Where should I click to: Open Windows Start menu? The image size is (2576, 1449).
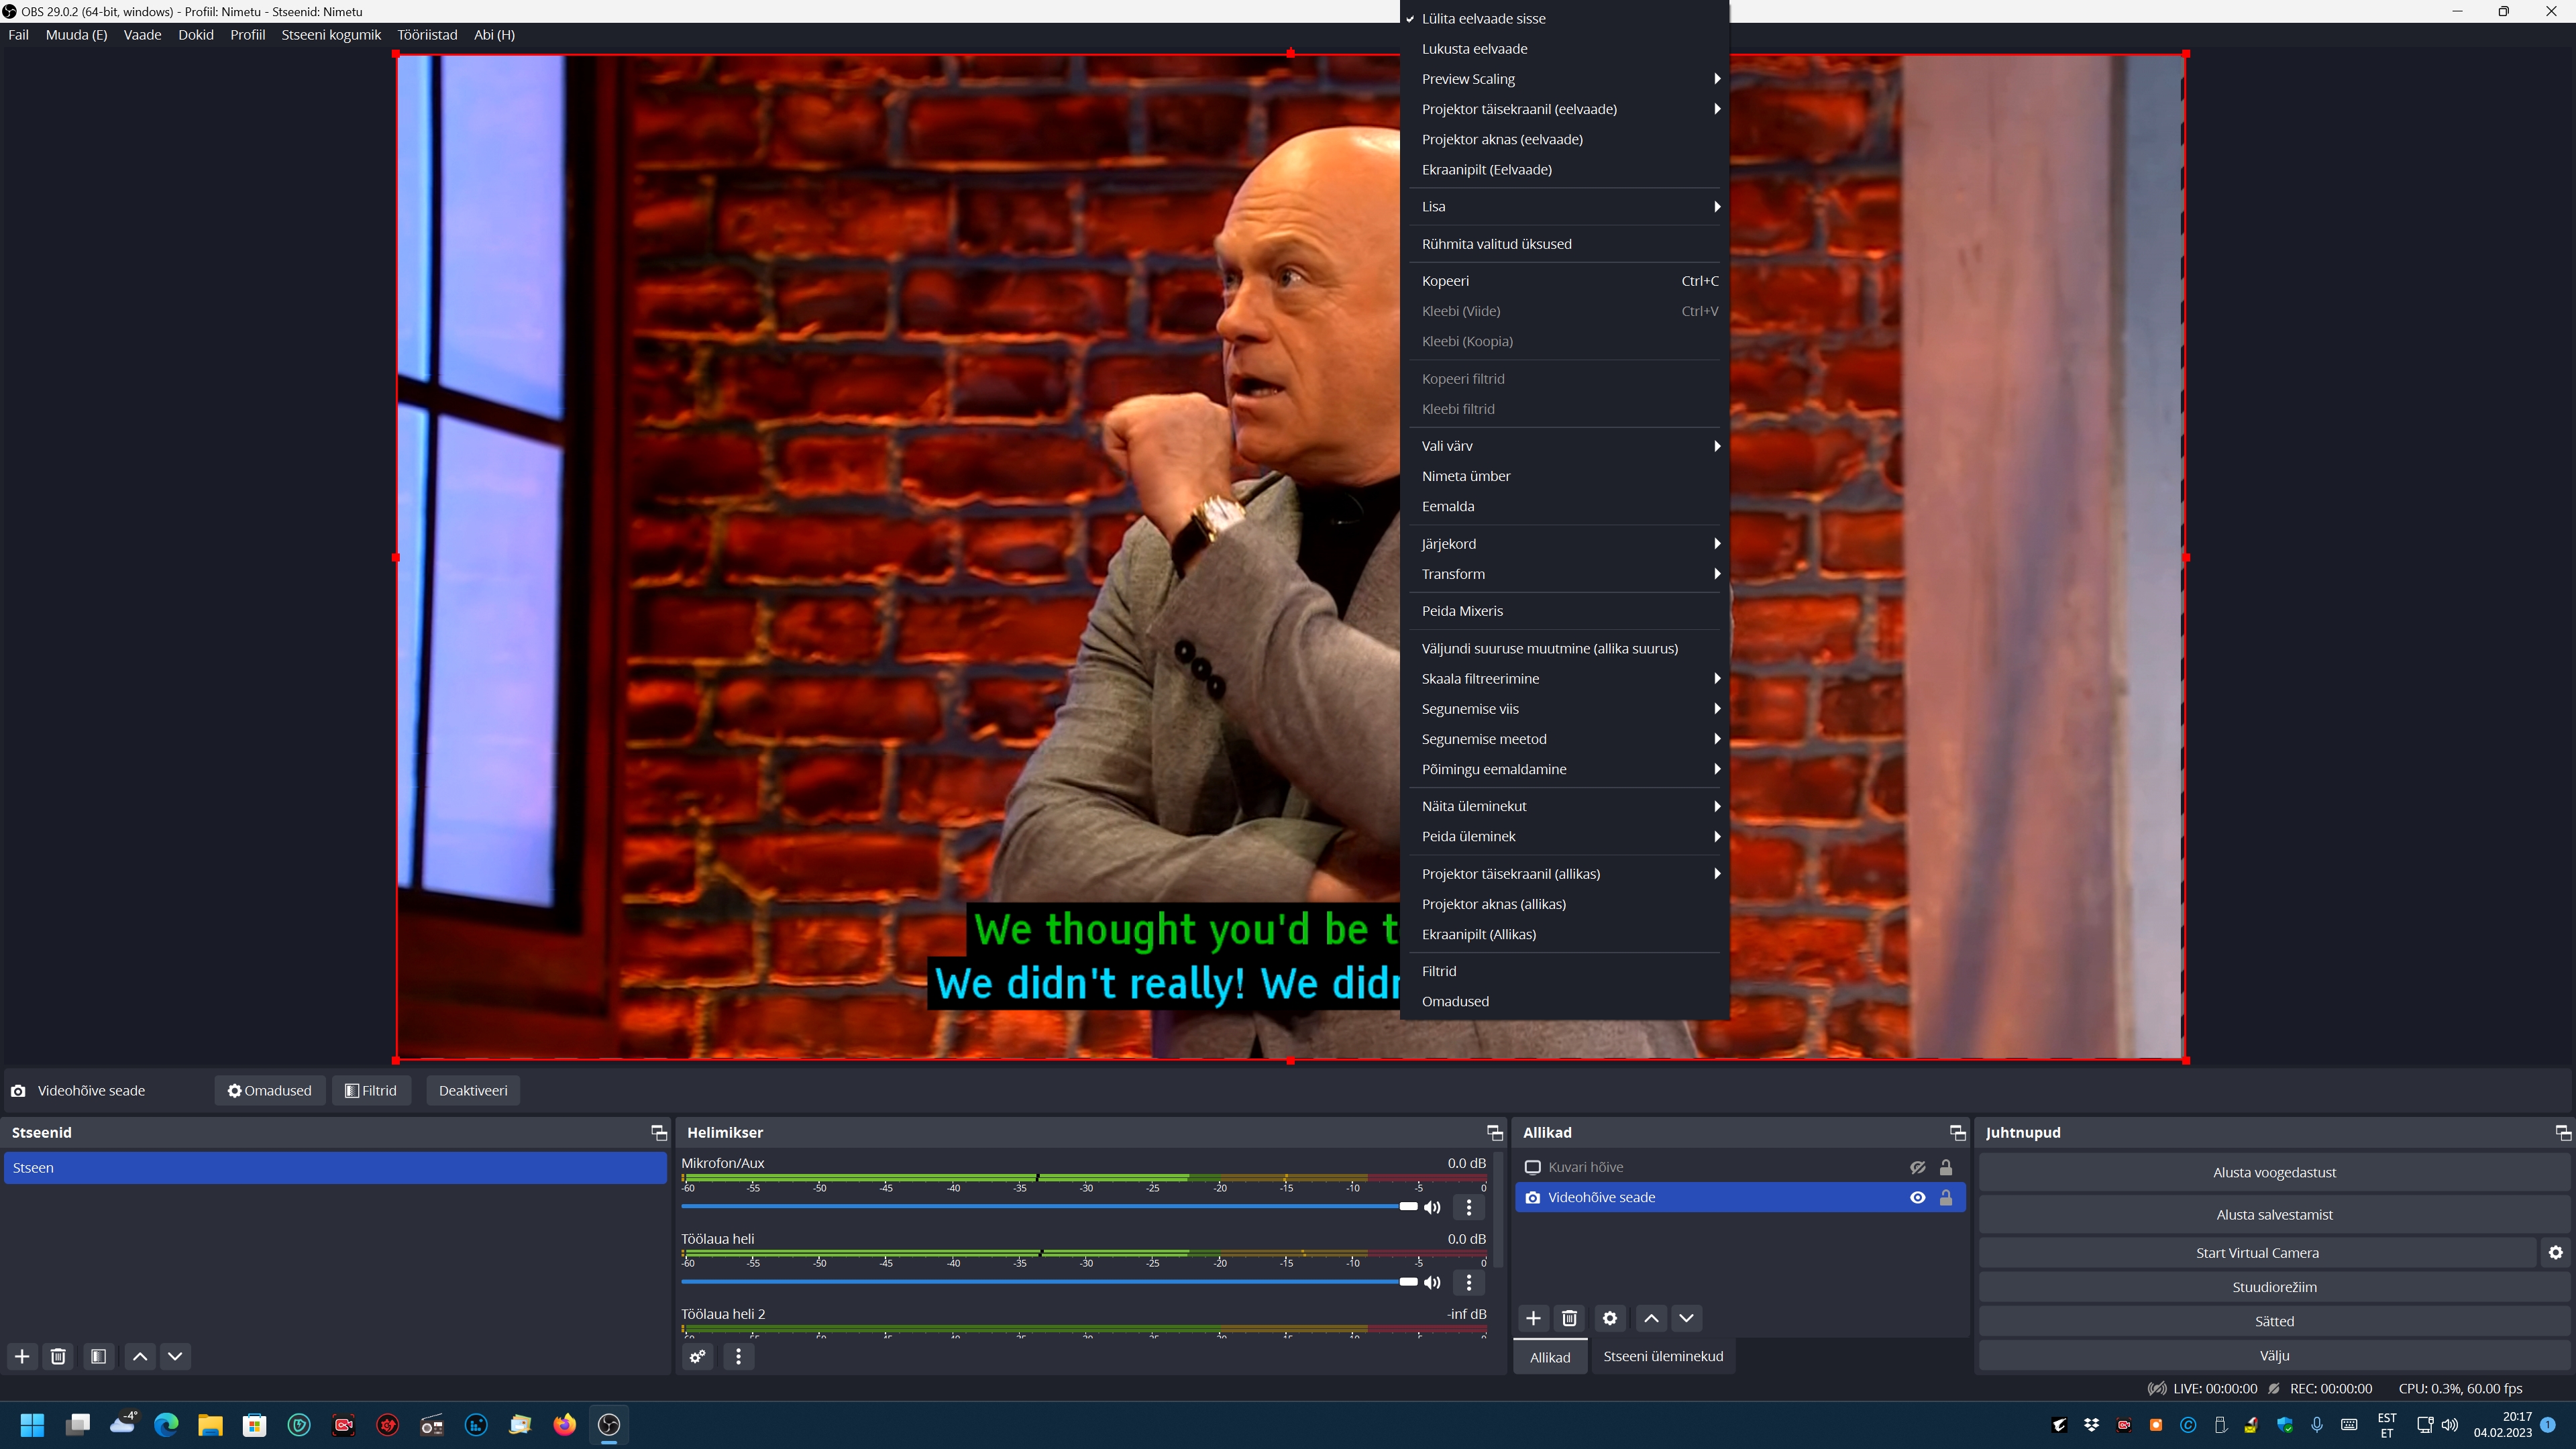pyautogui.click(x=33, y=1424)
